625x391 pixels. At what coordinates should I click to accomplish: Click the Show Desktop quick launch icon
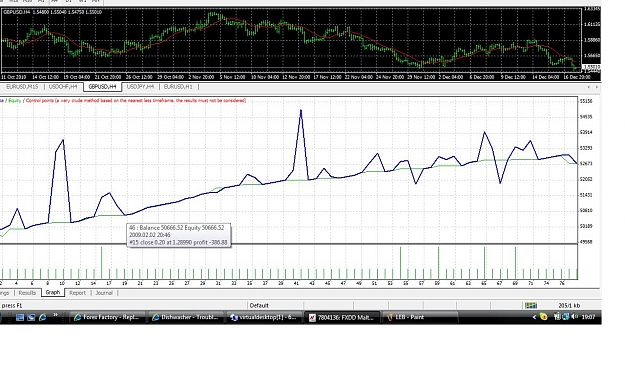[20, 317]
